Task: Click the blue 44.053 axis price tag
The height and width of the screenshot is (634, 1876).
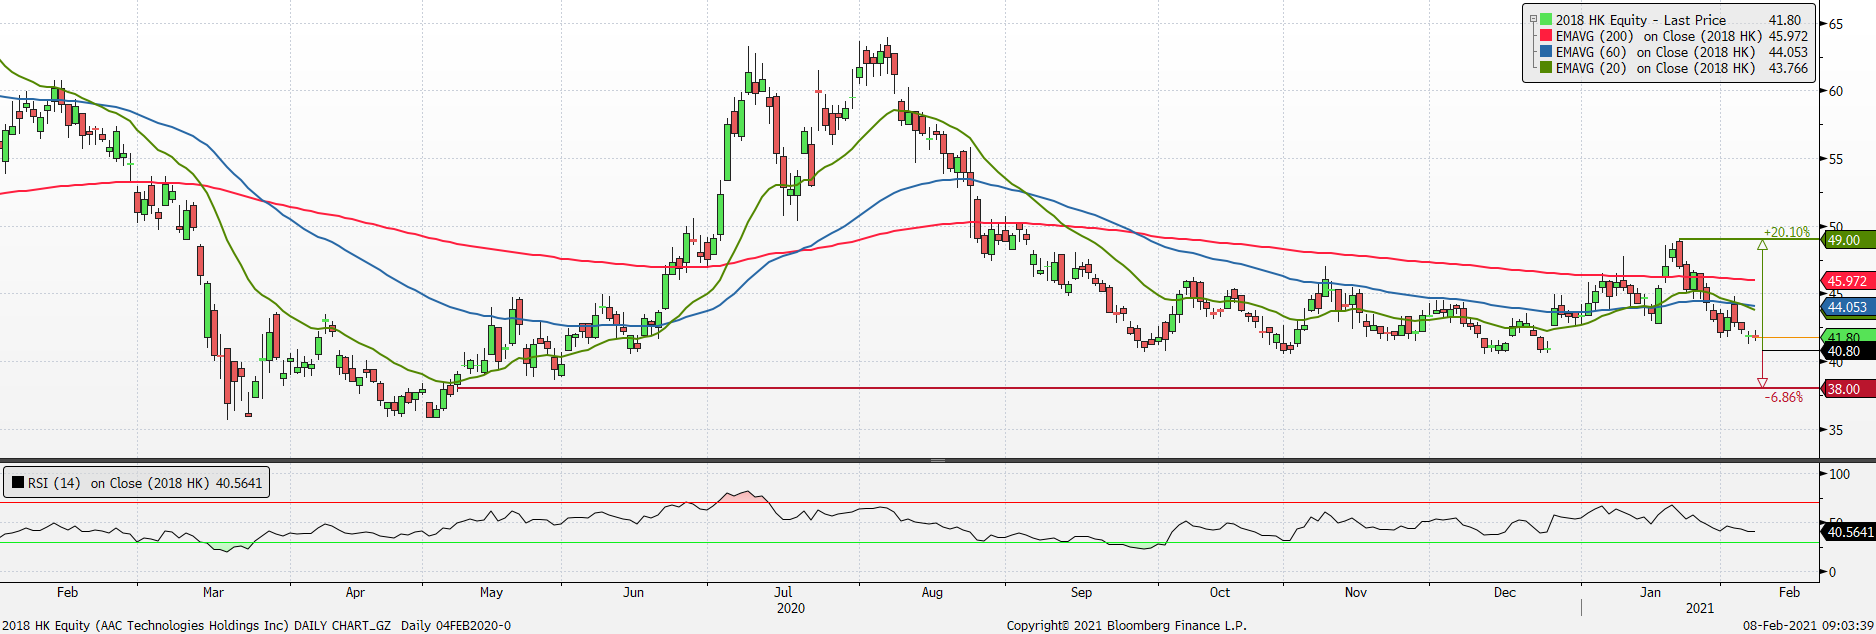Action: [x=1848, y=307]
